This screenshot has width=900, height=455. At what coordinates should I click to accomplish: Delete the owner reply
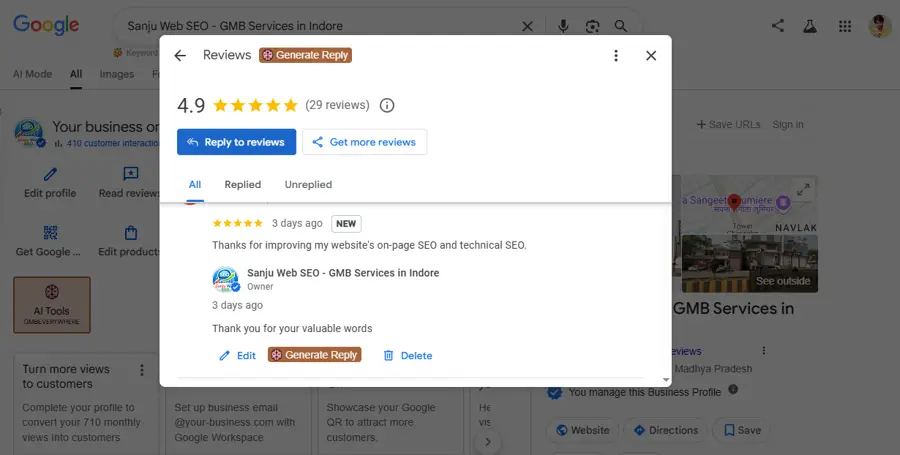click(x=408, y=356)
